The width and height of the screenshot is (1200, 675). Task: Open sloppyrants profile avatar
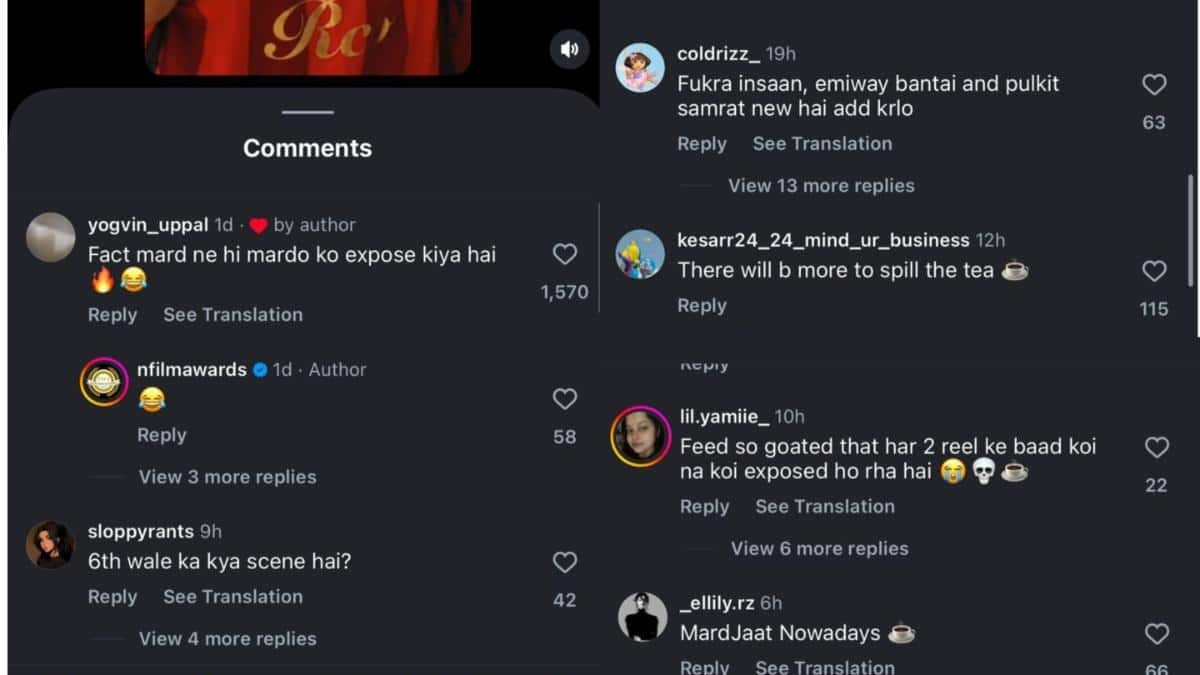pyautogui.click(x=50, y=545)
